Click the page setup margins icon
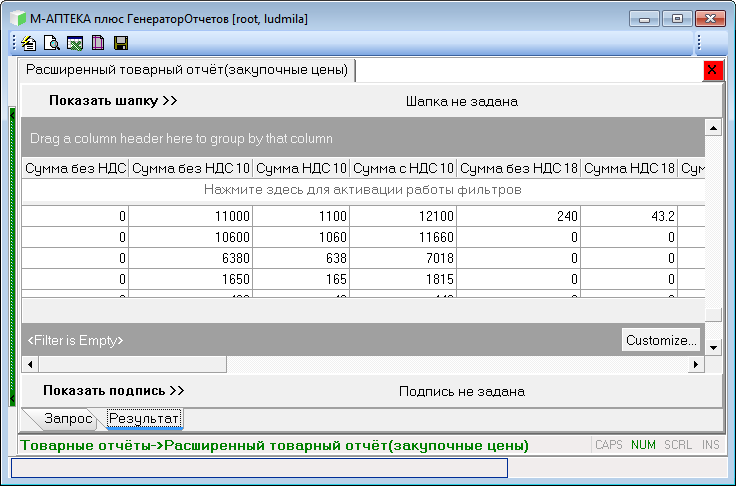736x486 pixels. (98, 43)
